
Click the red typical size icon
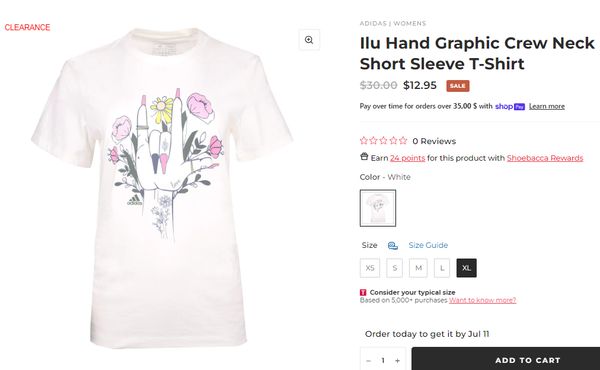tap(363, 292)
